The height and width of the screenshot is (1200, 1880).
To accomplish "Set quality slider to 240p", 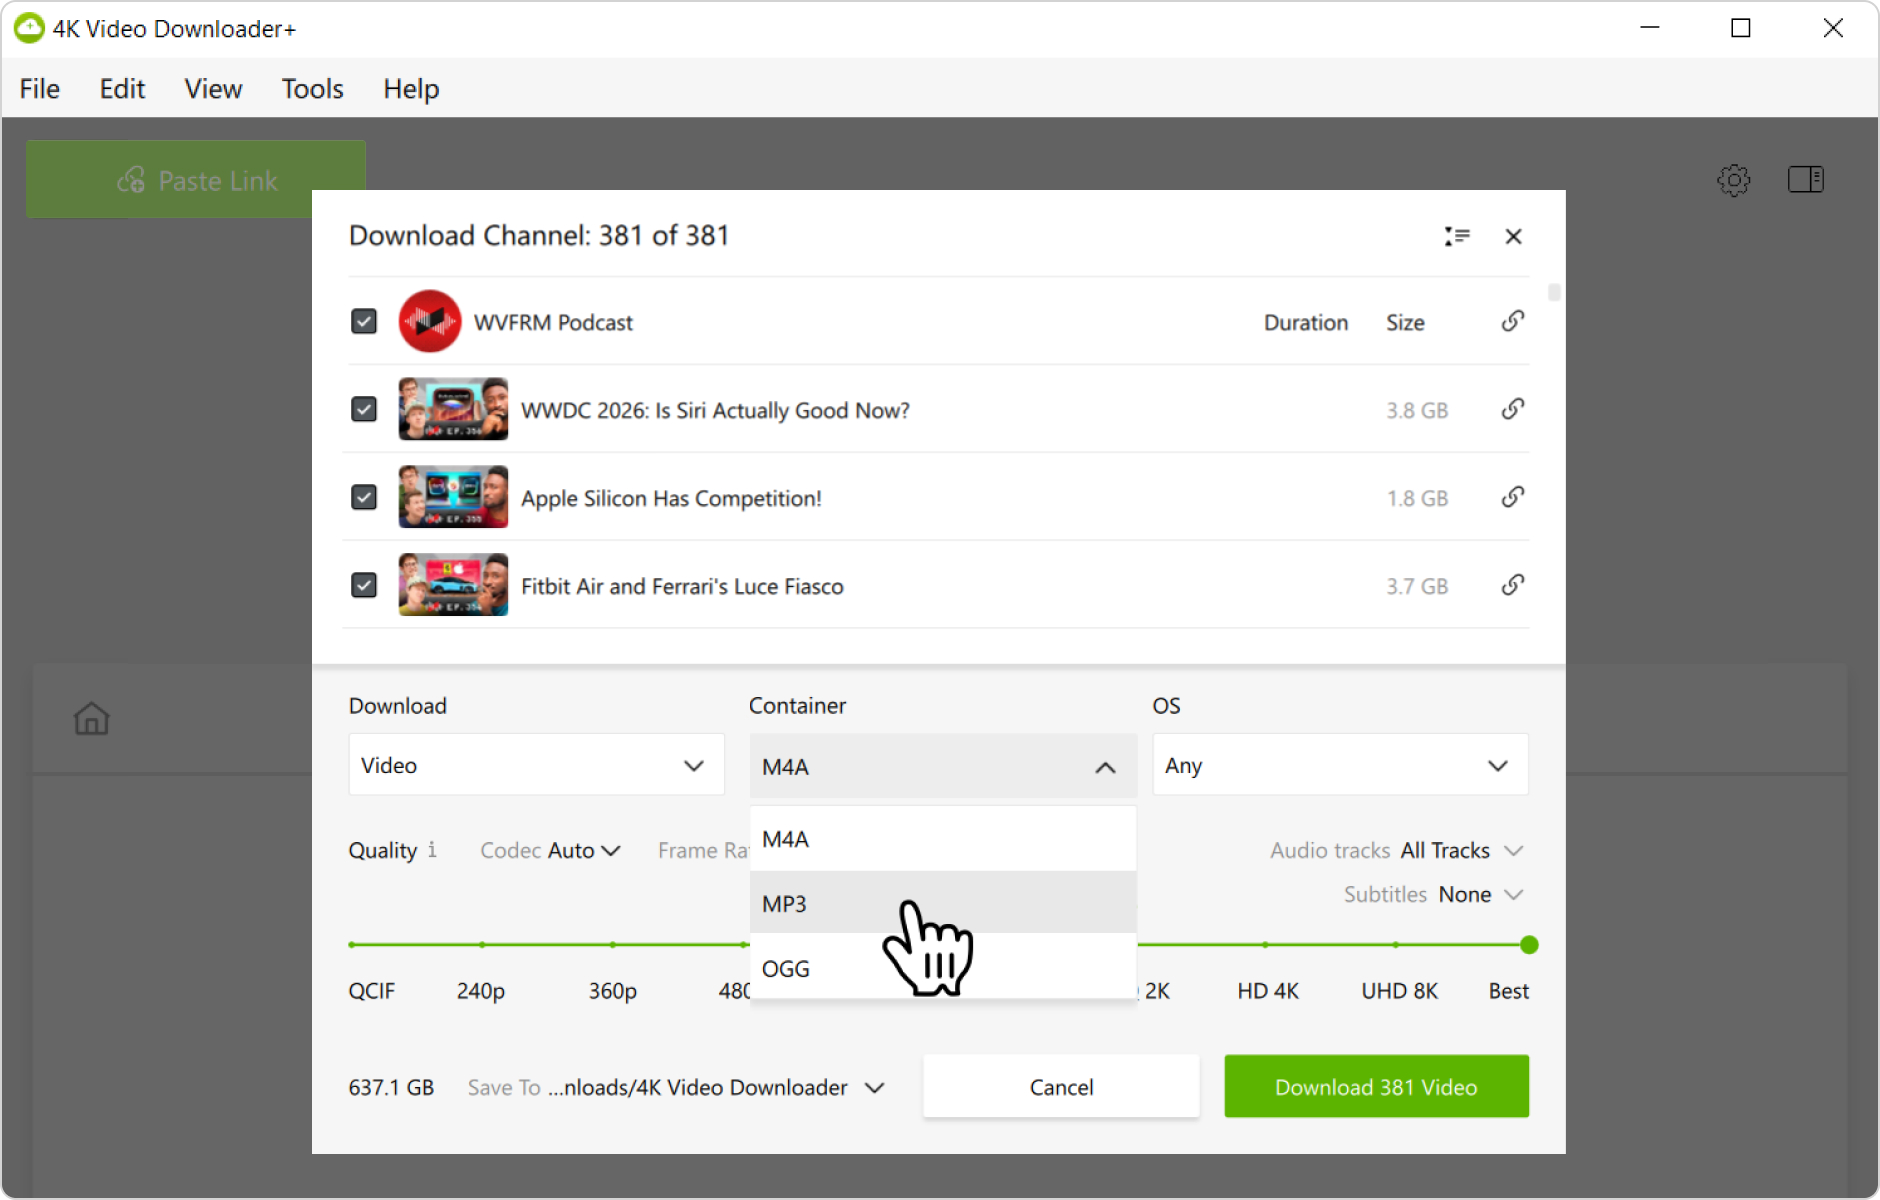I will click(x=481, y=944).
